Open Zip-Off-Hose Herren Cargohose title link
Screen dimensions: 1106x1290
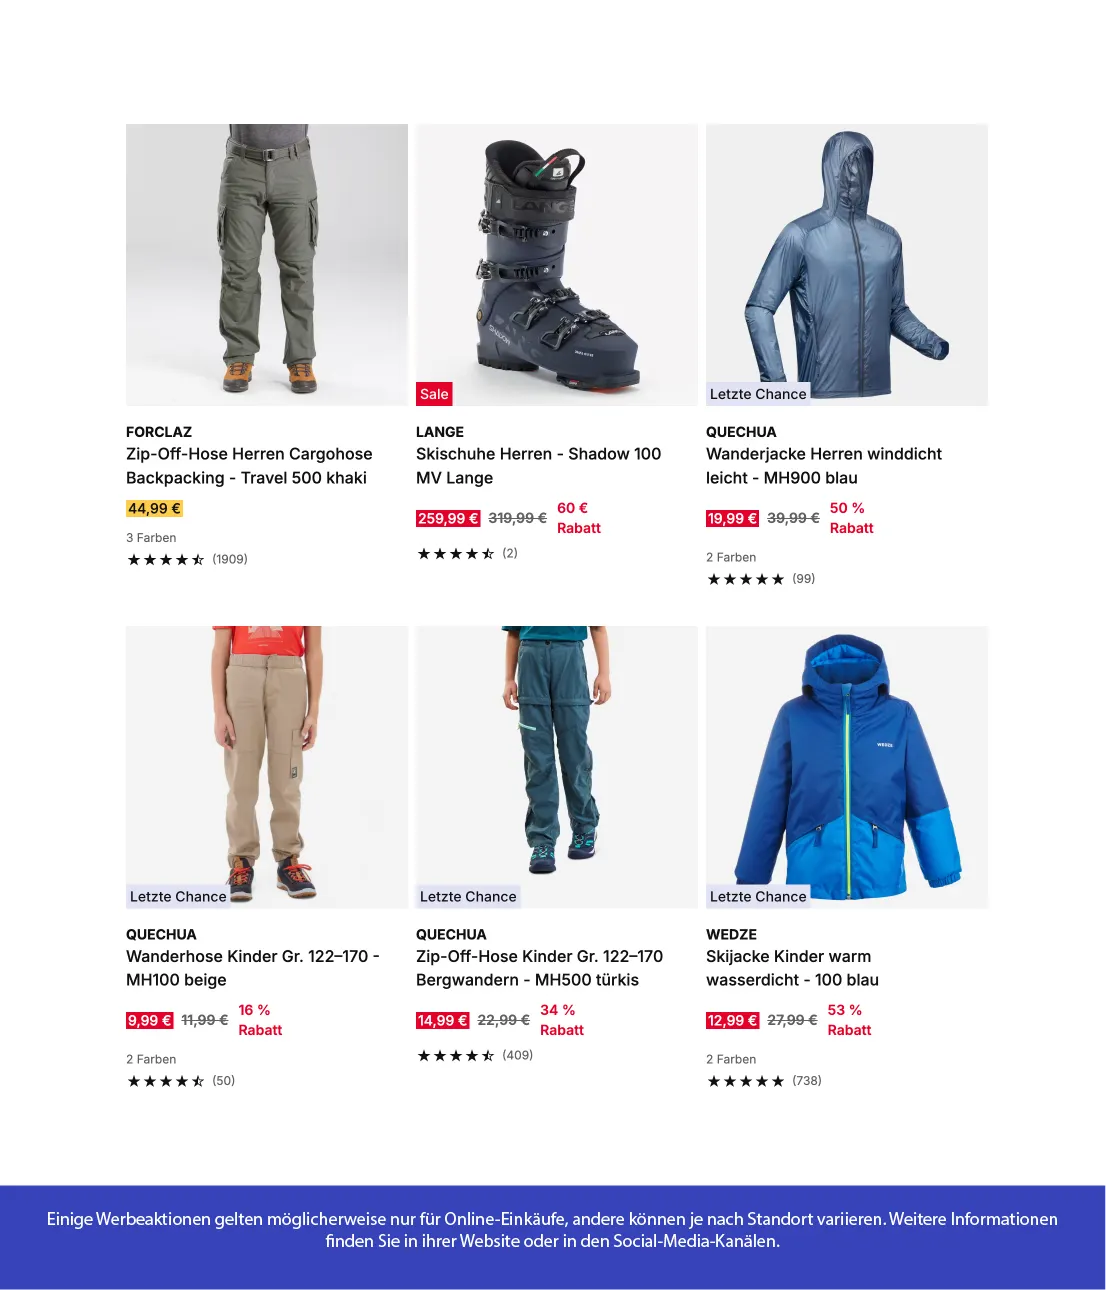click(249, 466)
